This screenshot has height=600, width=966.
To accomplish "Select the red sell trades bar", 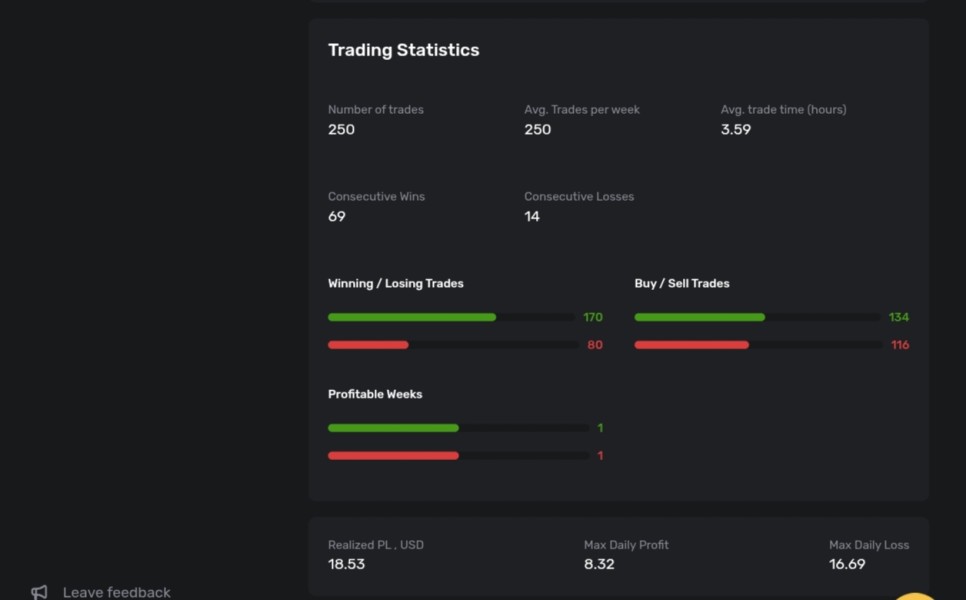I will (691, 345).
